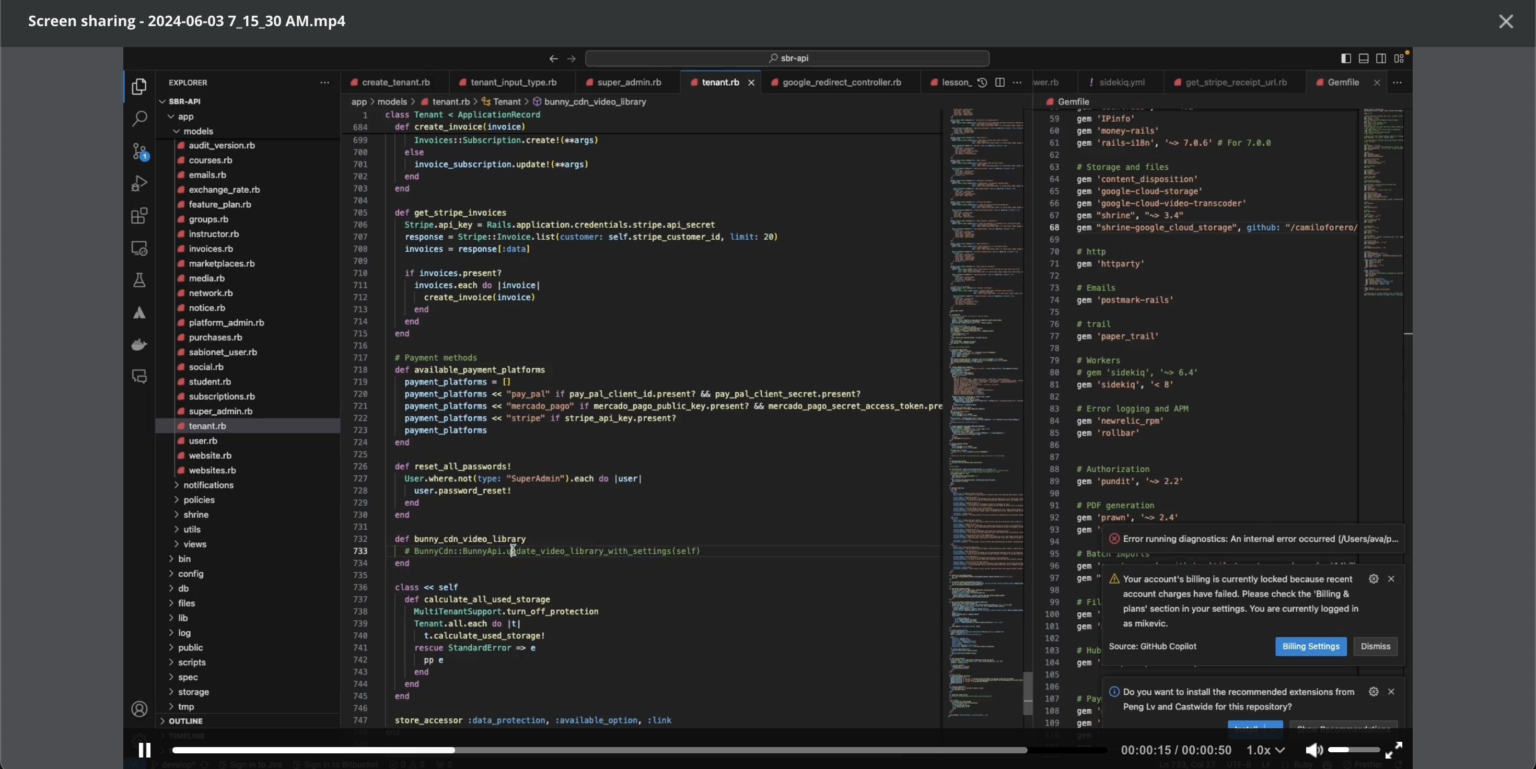The image size is (1536, 769).
Task: Close the recommended extensions notification
Action: (1391, 691)
